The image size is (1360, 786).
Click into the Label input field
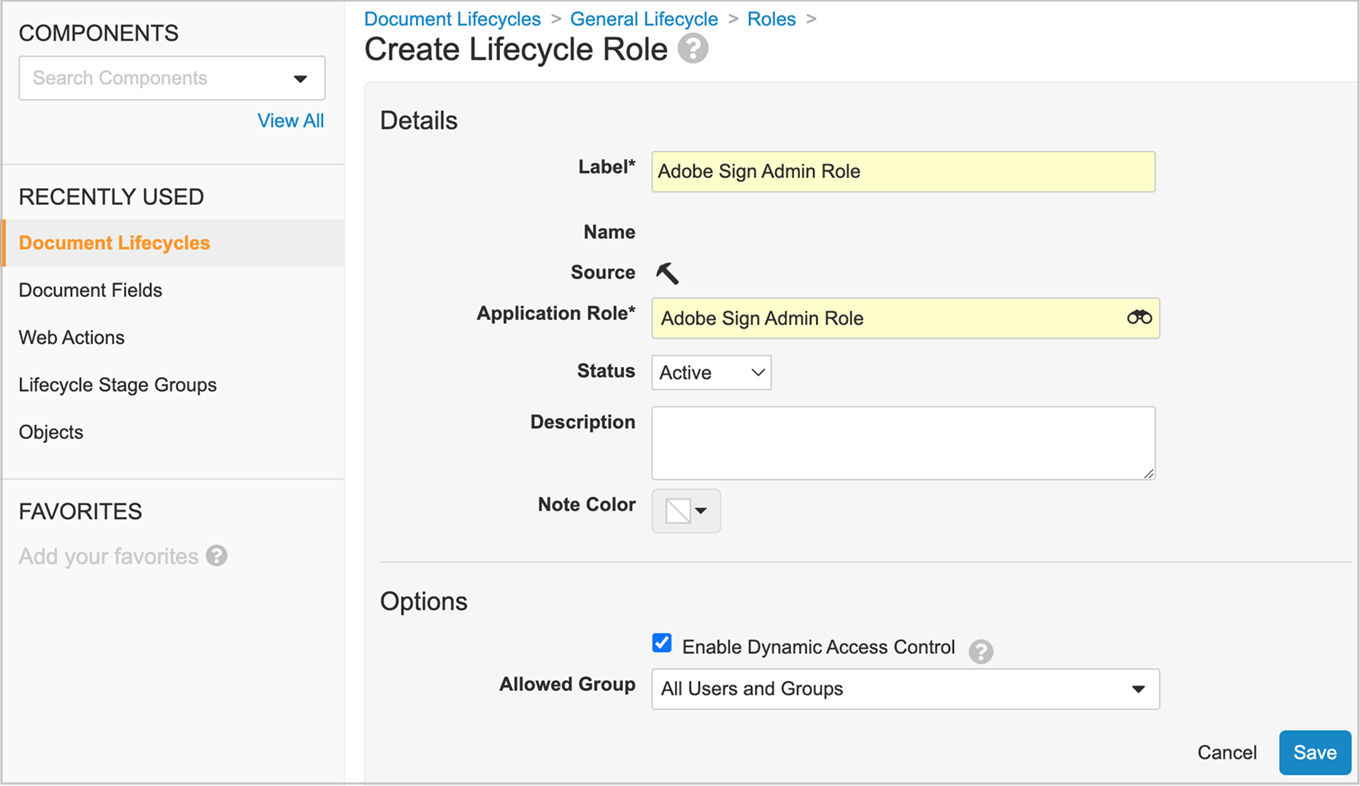903,171
